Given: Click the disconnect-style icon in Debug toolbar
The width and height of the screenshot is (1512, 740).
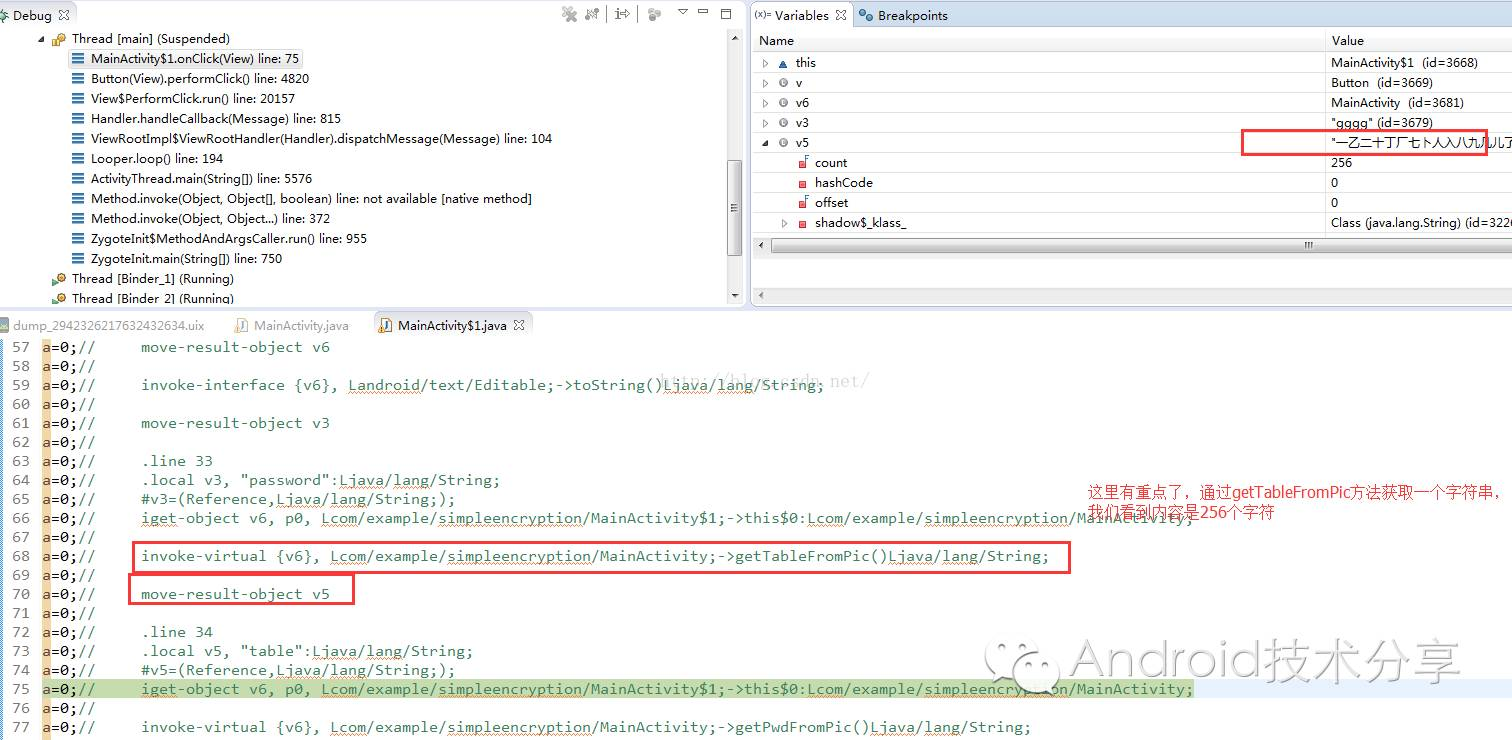Looking at the screenshot, I should tap(593, 14).
